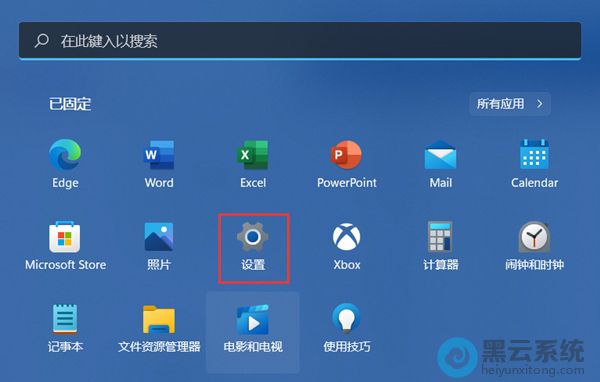
Task: Click the 设置 gear icon
Action: [x=253, y=237]
